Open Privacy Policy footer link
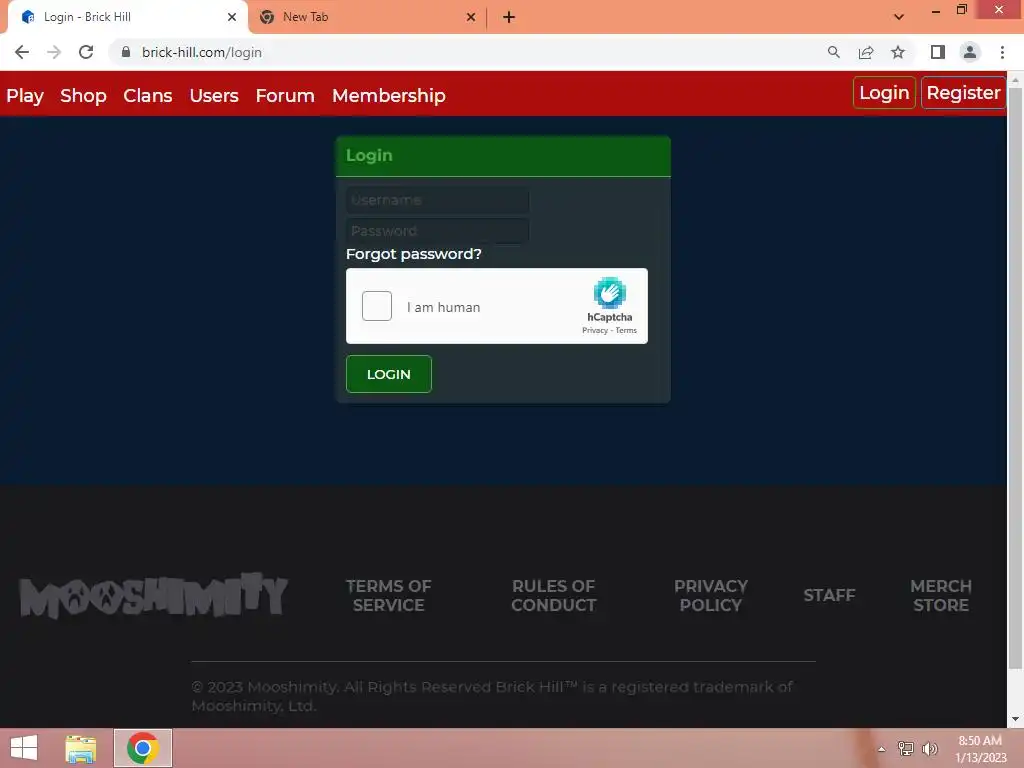 click(711, 595)
